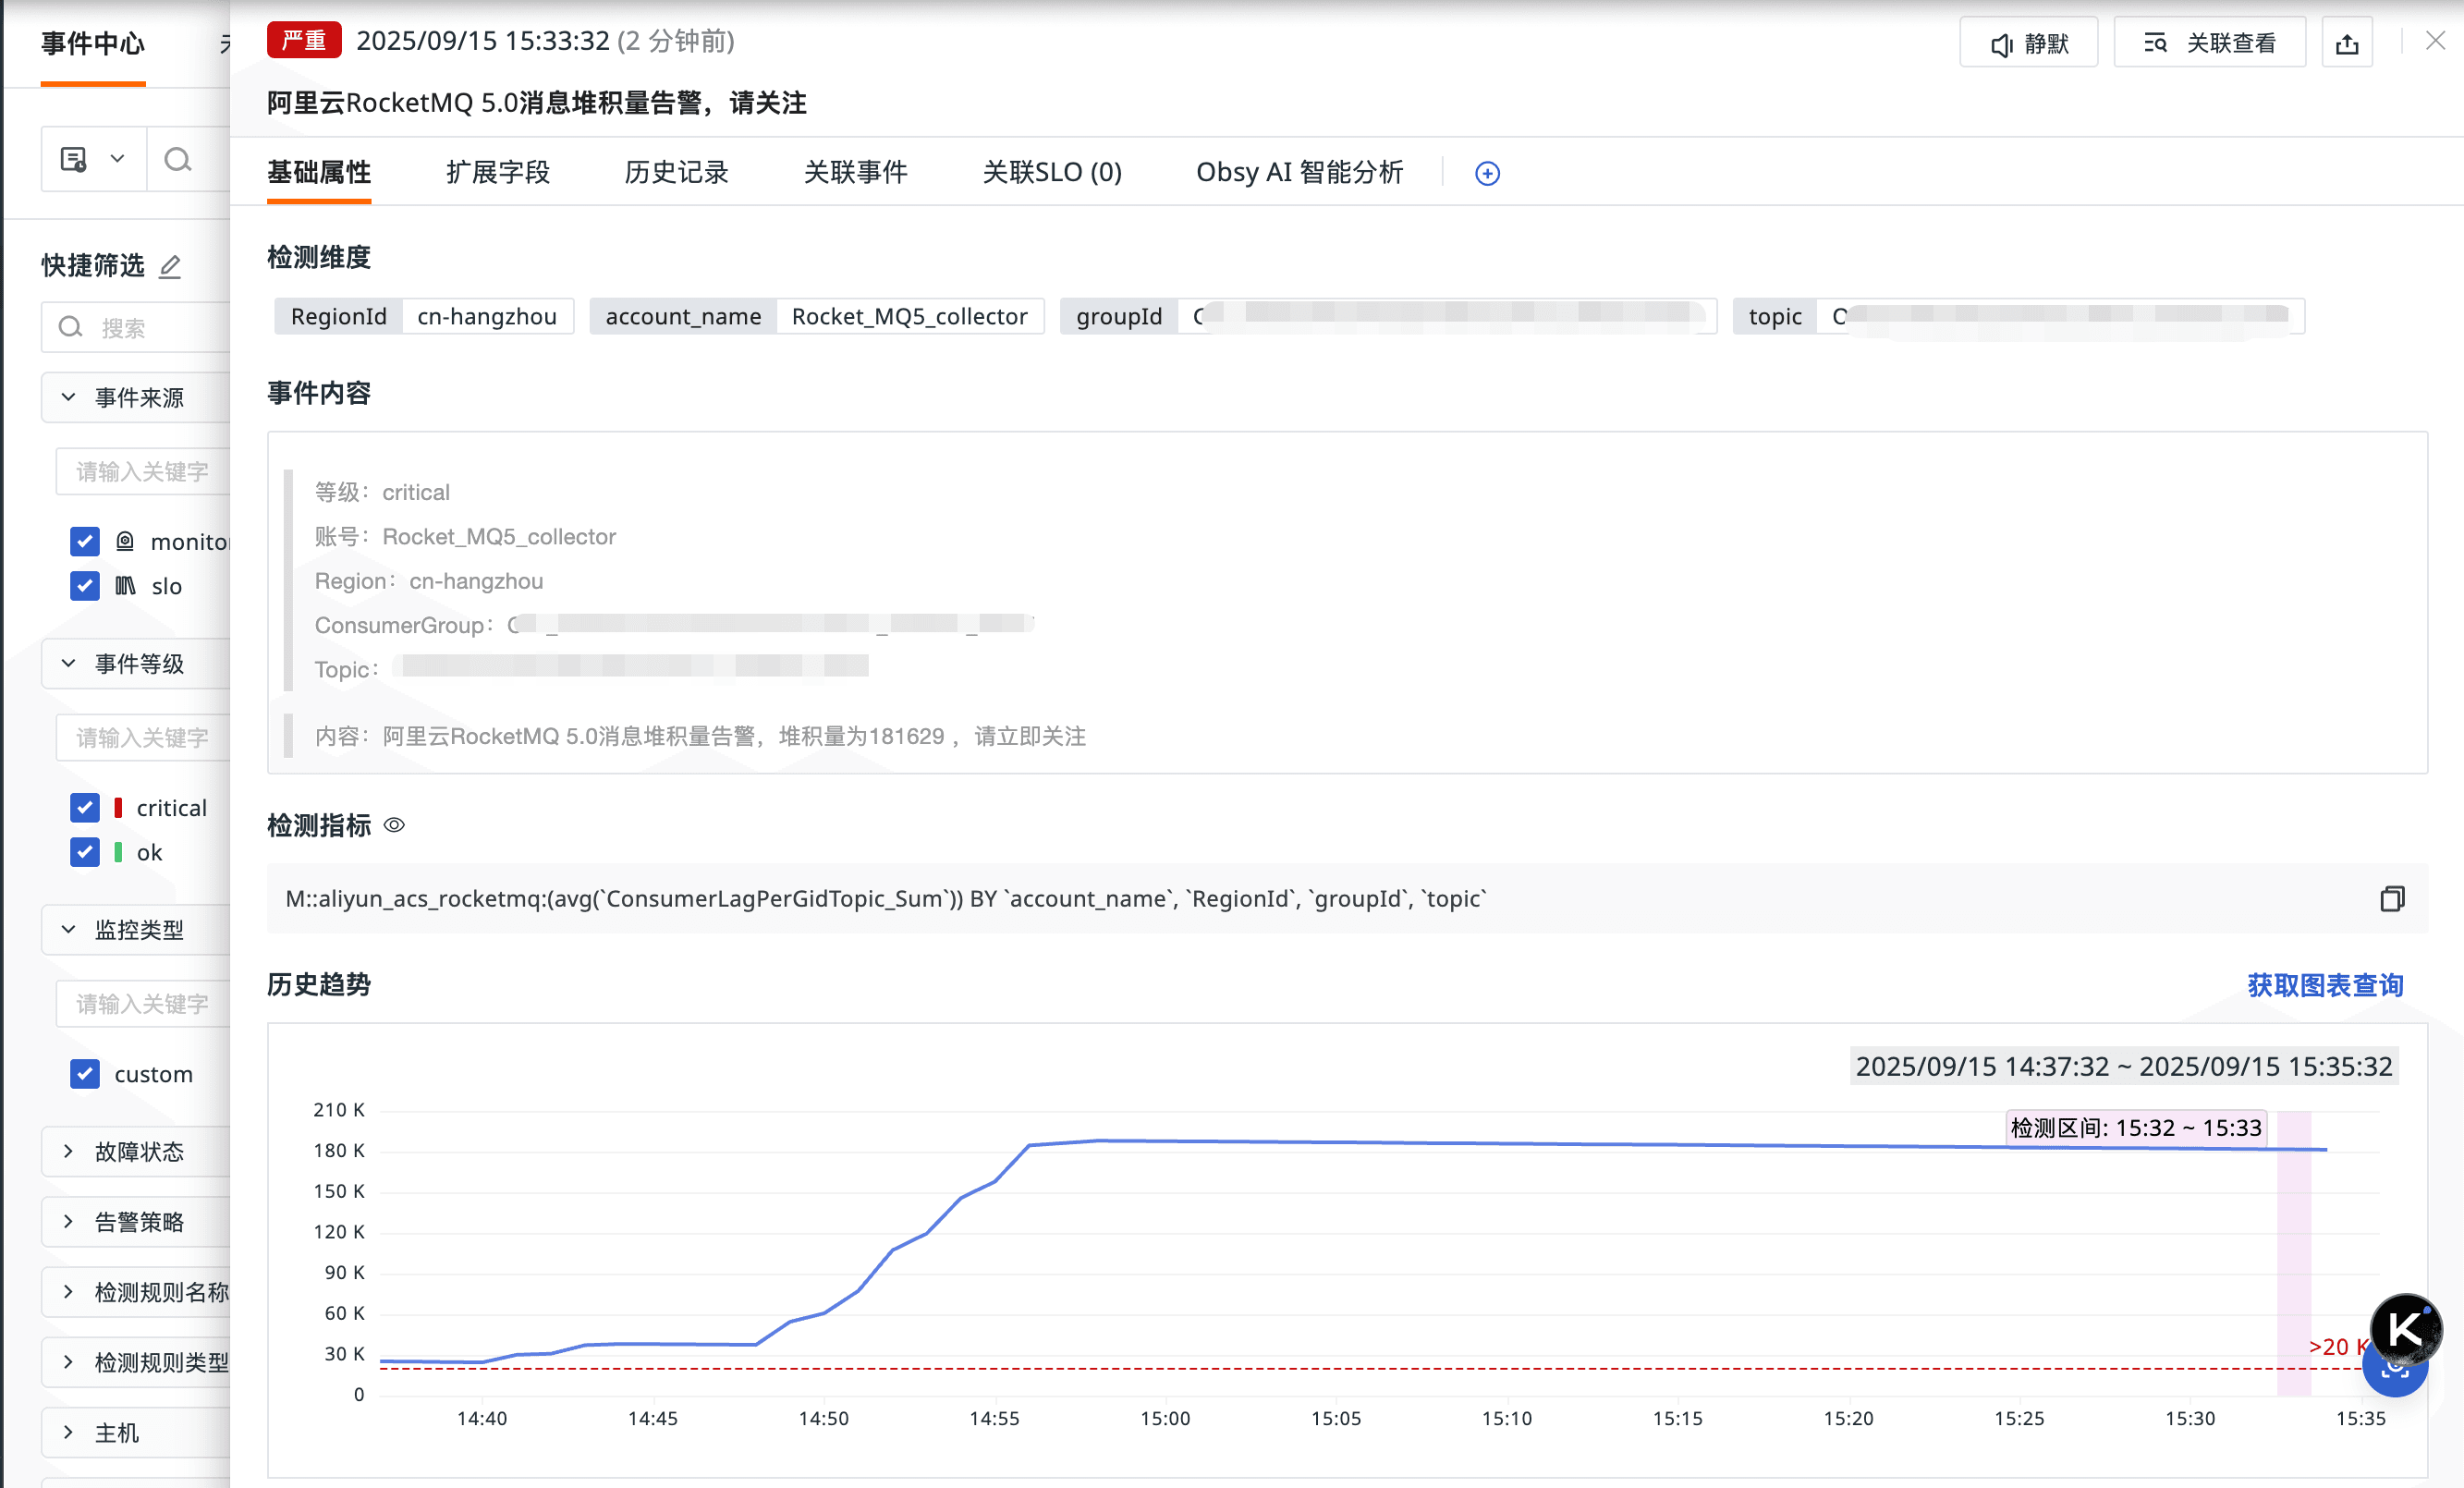Click the 获取图表查询 link
This screenshot has height=1488, width=2464.
pyautogui.click(x=2324, y=985)
